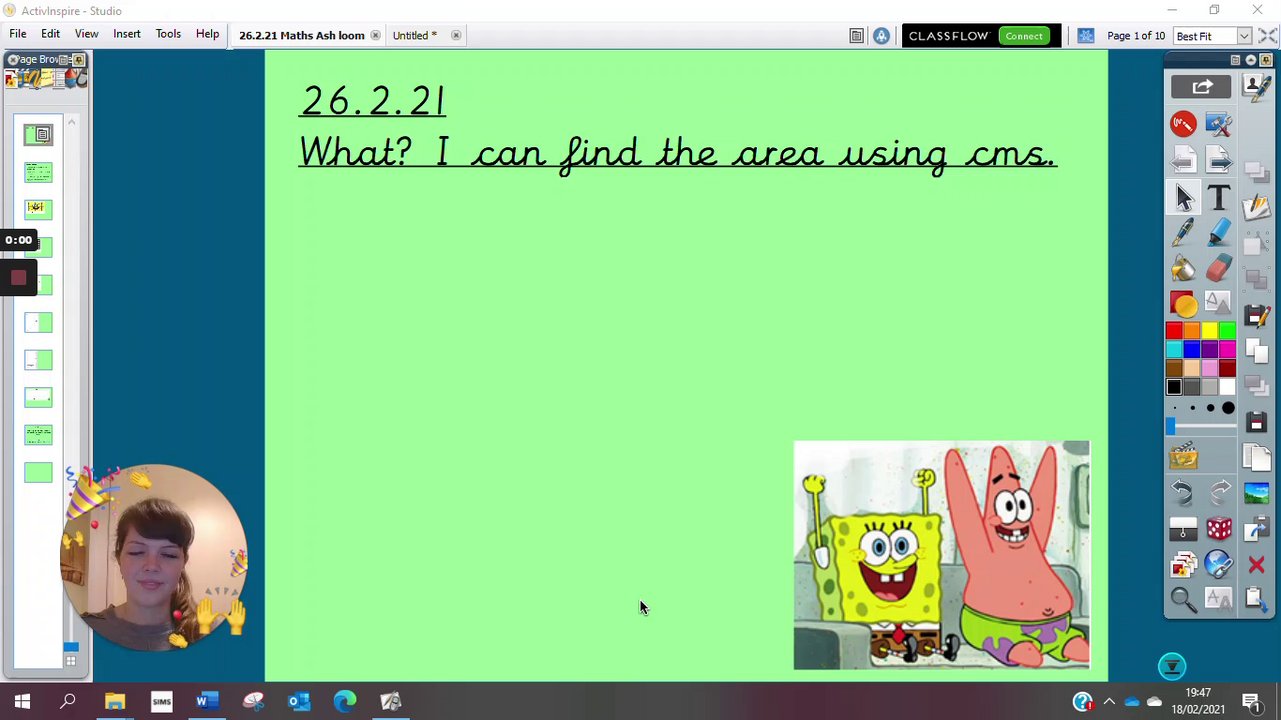Open the design tools wrench icon

click(x=1219, y=124)
